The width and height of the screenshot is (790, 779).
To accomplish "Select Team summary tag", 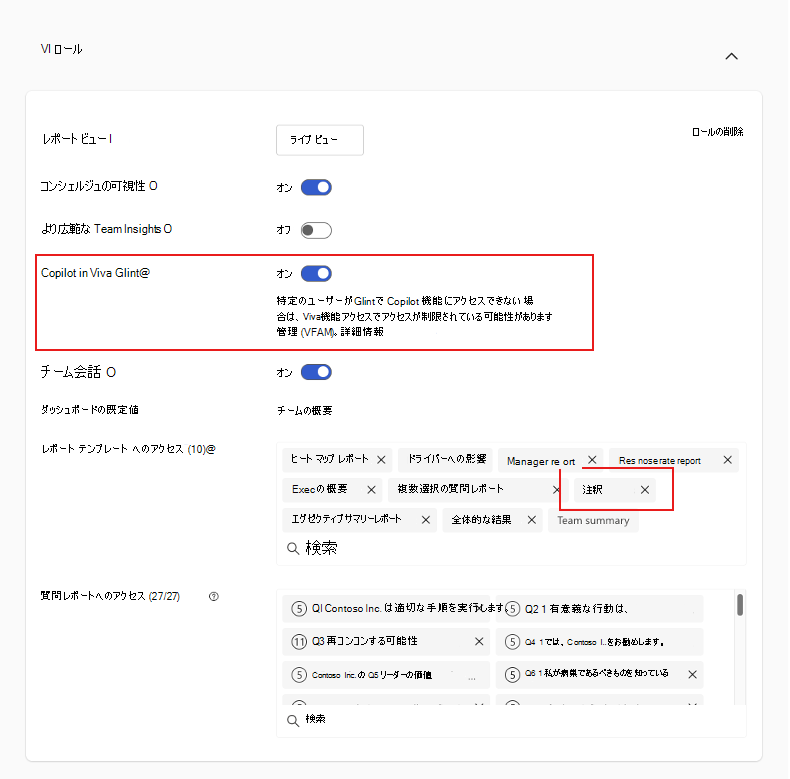I will pyautogui.click(x=593, y=521).
